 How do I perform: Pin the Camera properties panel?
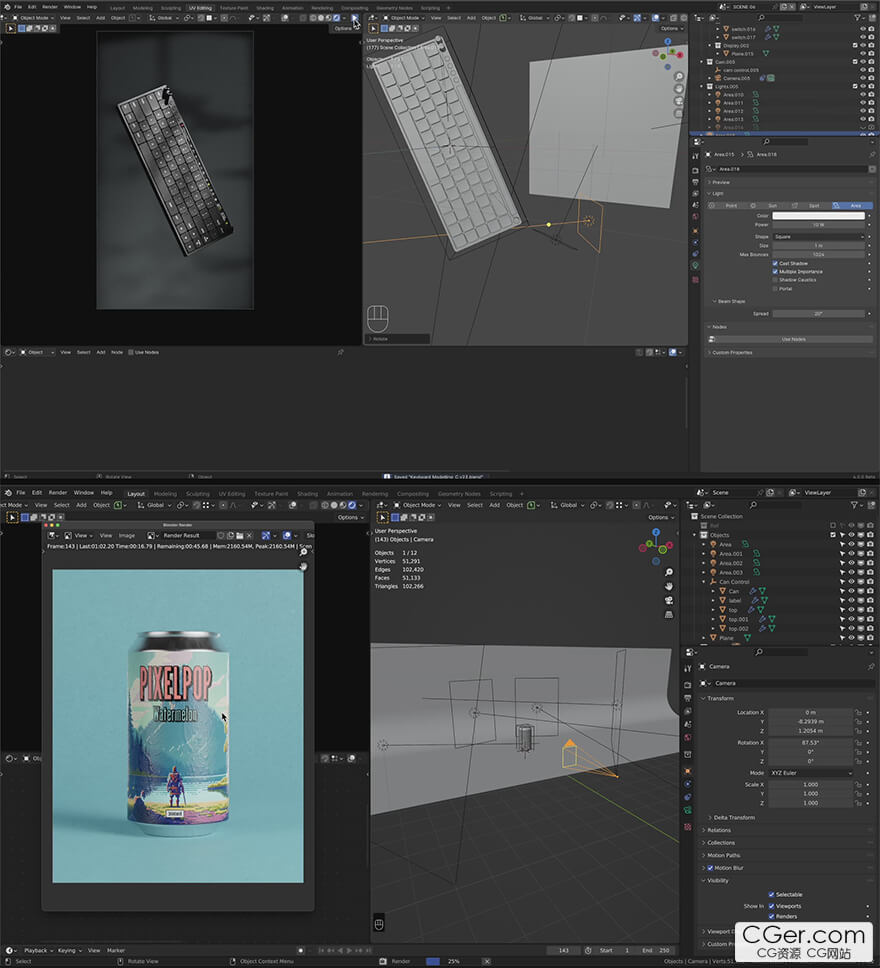pos(872,667)
